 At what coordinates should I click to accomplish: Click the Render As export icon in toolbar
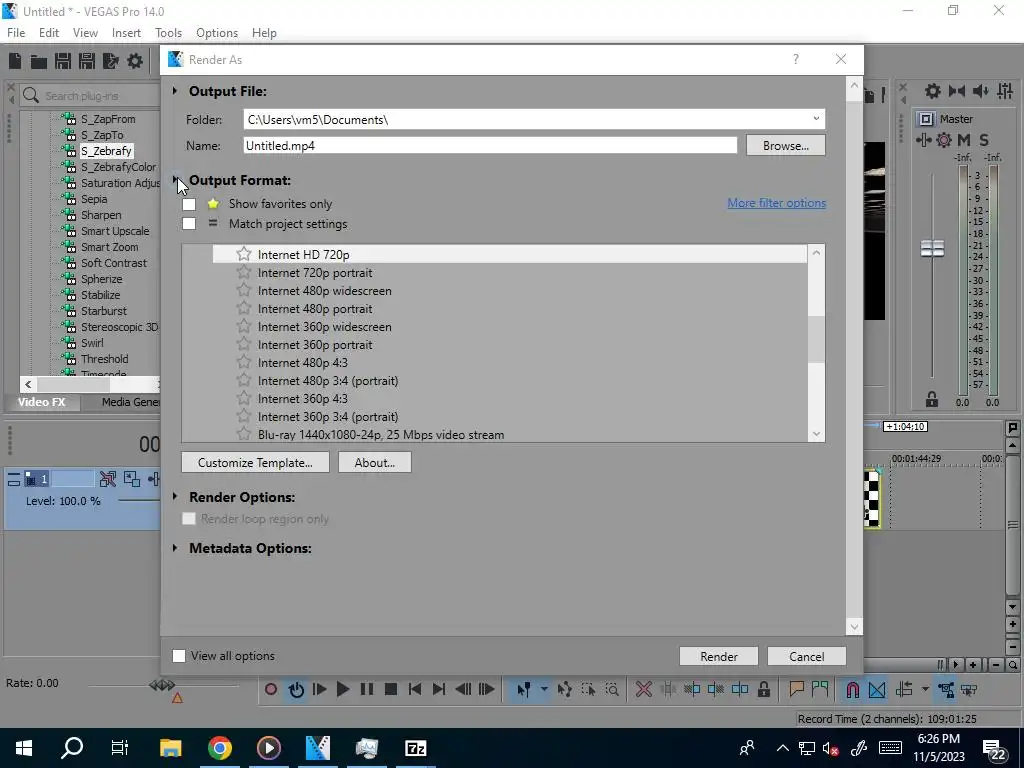click(x=111, y=61)
